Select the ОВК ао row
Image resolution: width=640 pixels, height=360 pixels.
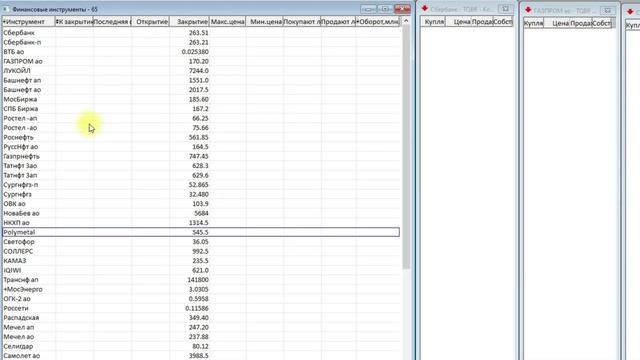[201, 204]
